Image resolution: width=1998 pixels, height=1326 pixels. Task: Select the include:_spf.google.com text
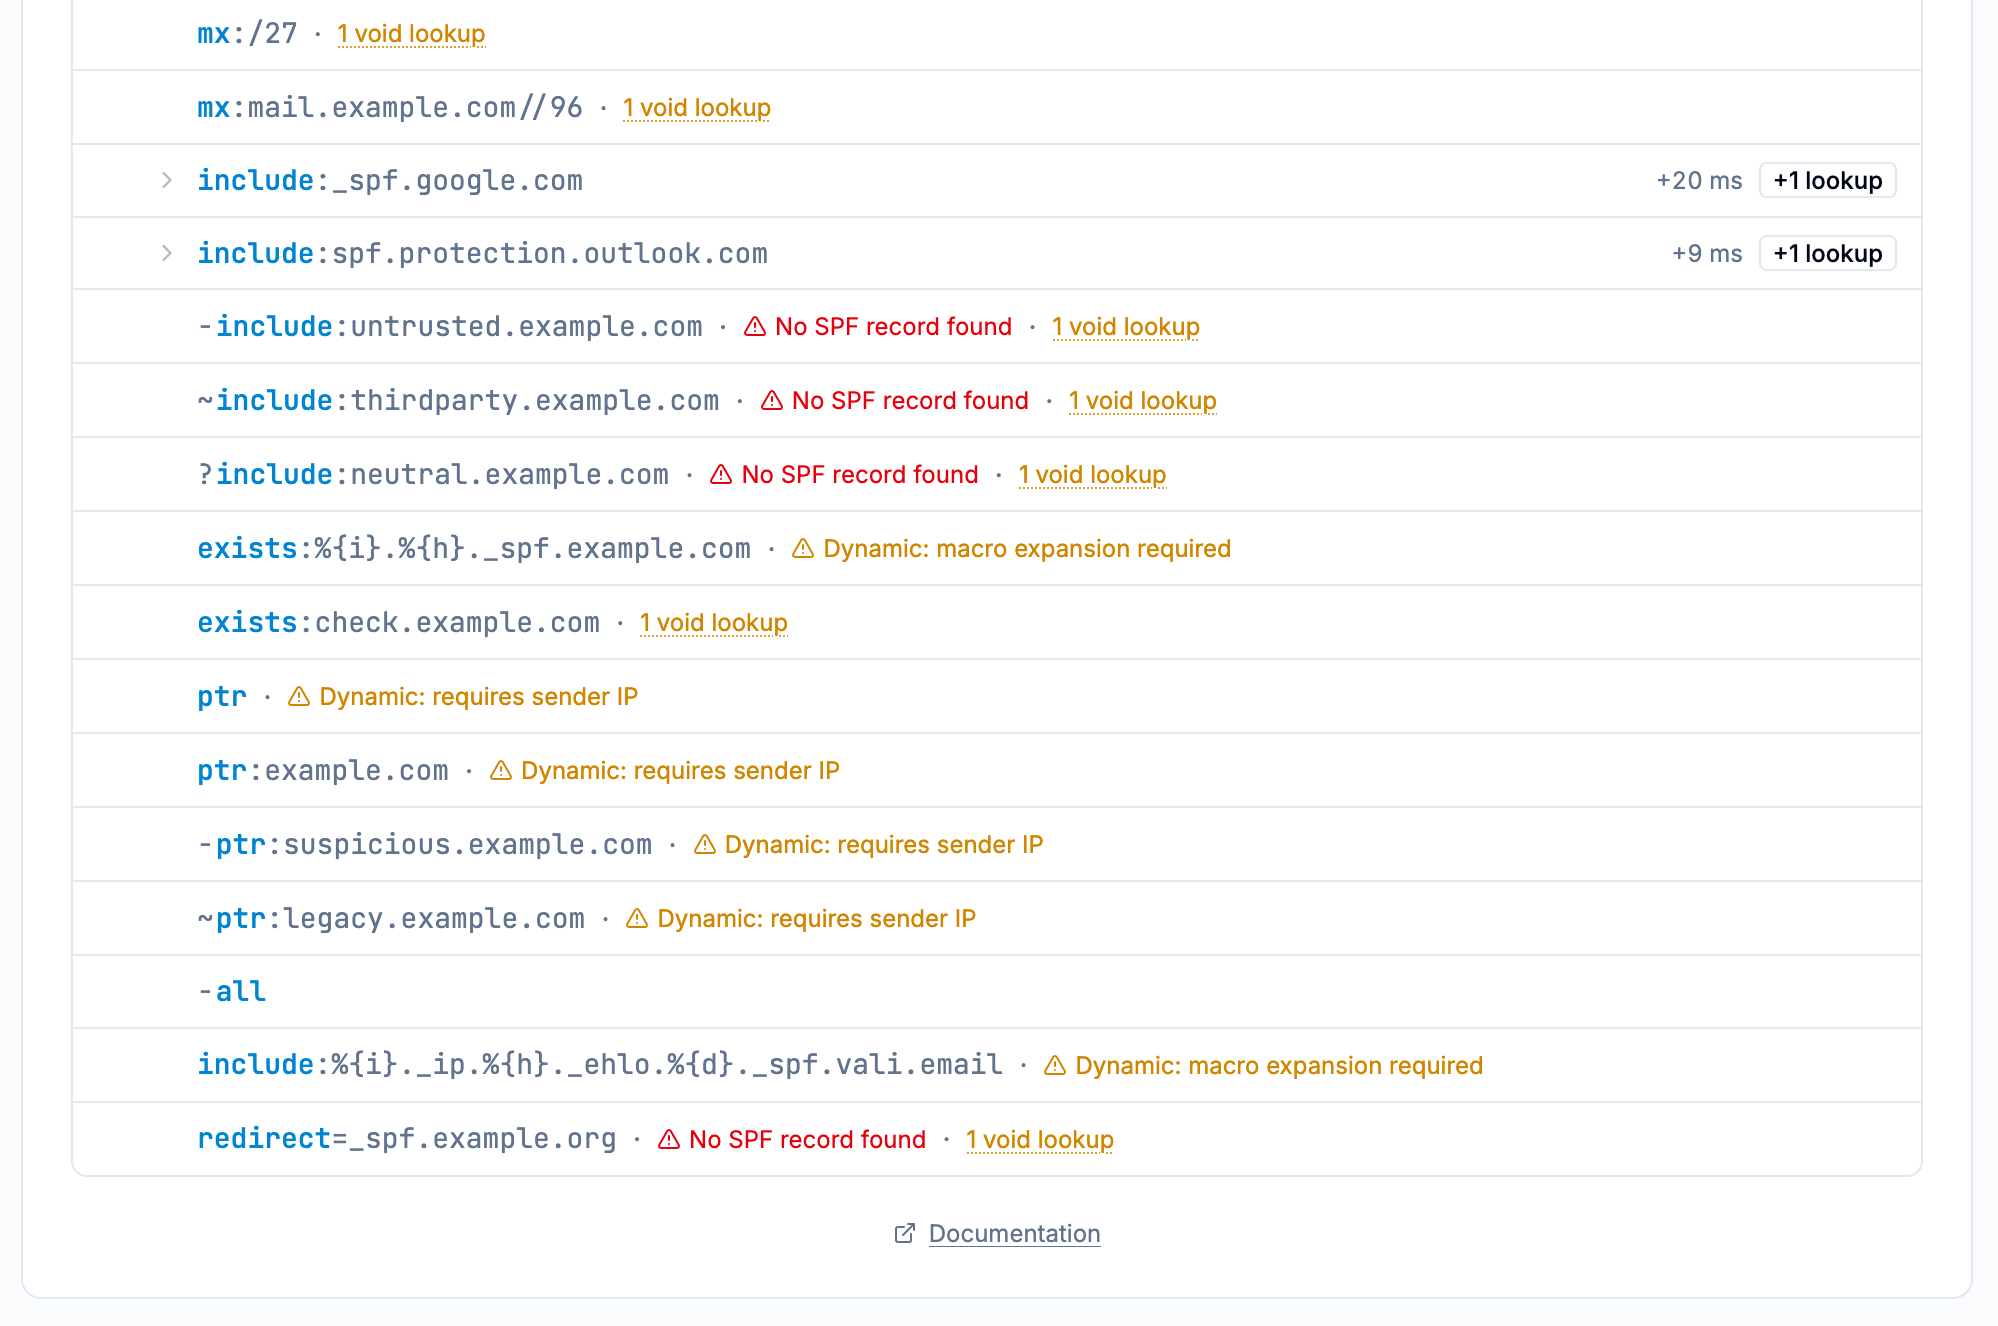coord(390,180)
